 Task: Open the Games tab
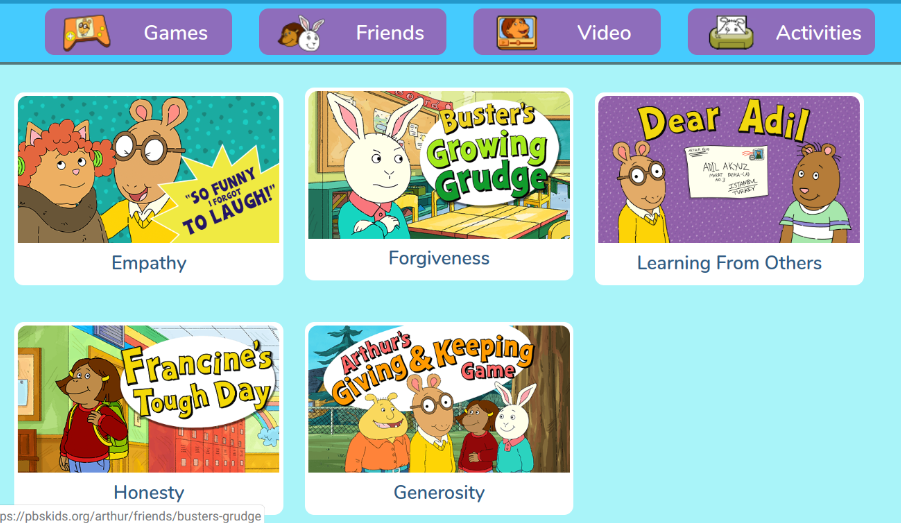pyautogui.click(x=138, y=32)
